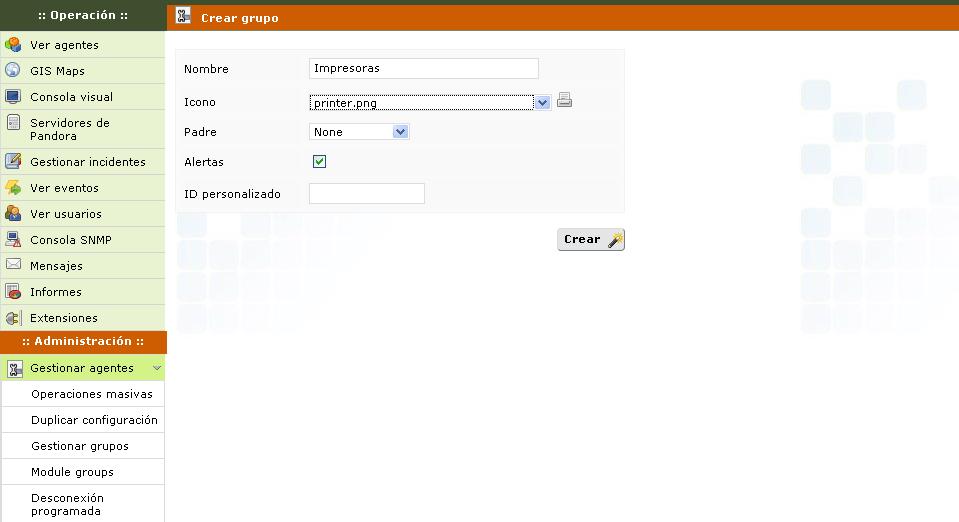Click the Nombre field containing Impresoras
Screen dimensions: 959x522
[424, 69]
